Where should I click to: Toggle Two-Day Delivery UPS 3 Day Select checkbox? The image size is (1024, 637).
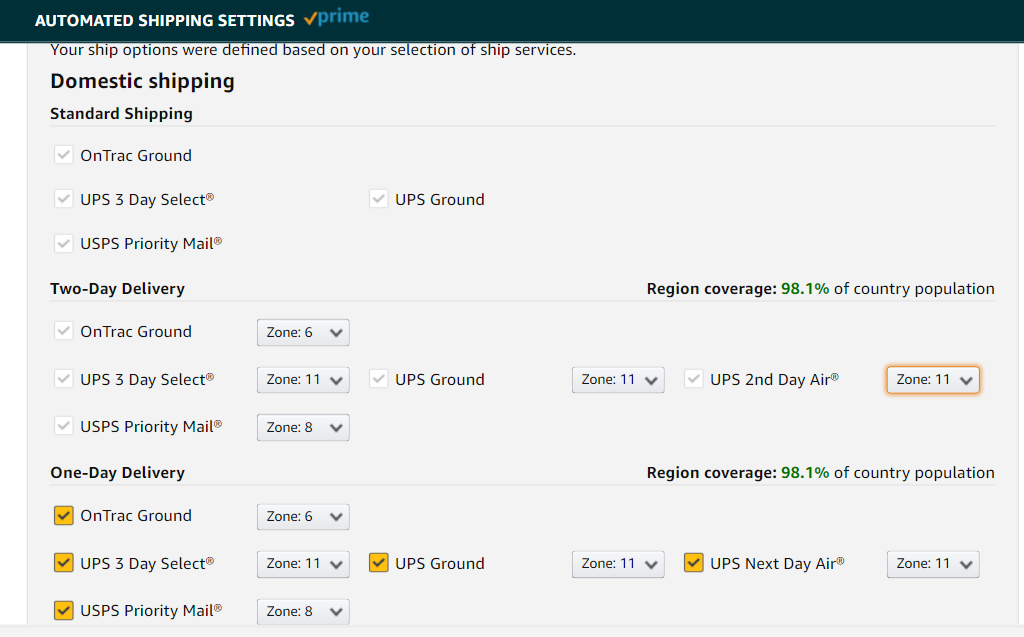click(x=63, y=379)
